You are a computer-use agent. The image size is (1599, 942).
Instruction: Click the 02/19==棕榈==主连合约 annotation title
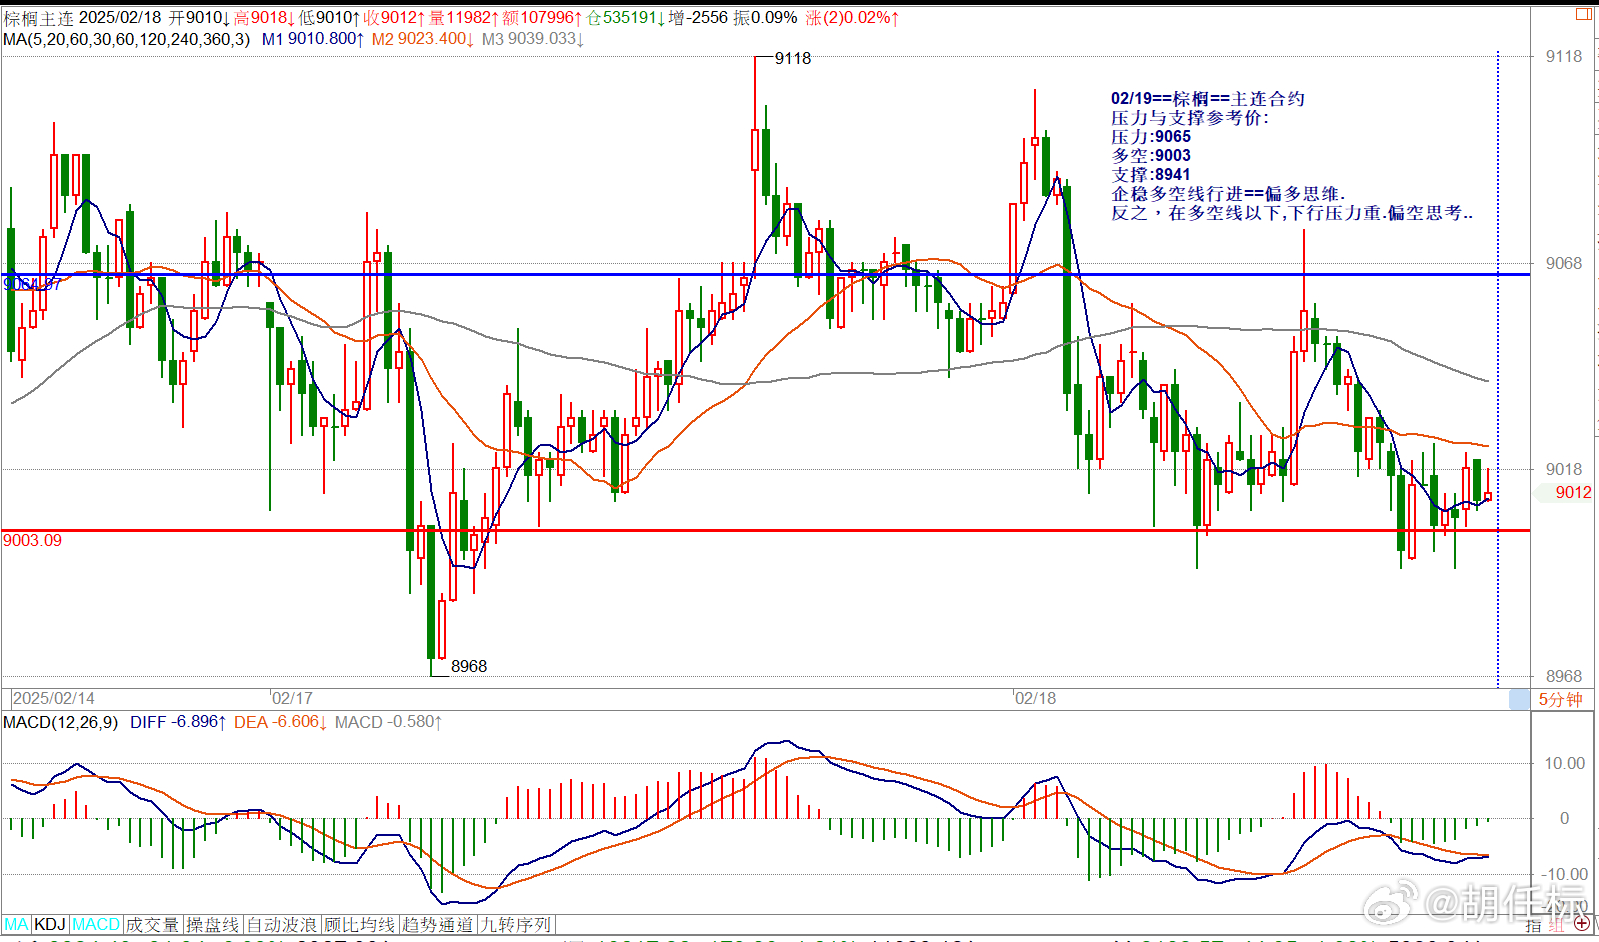(1207, 99)
